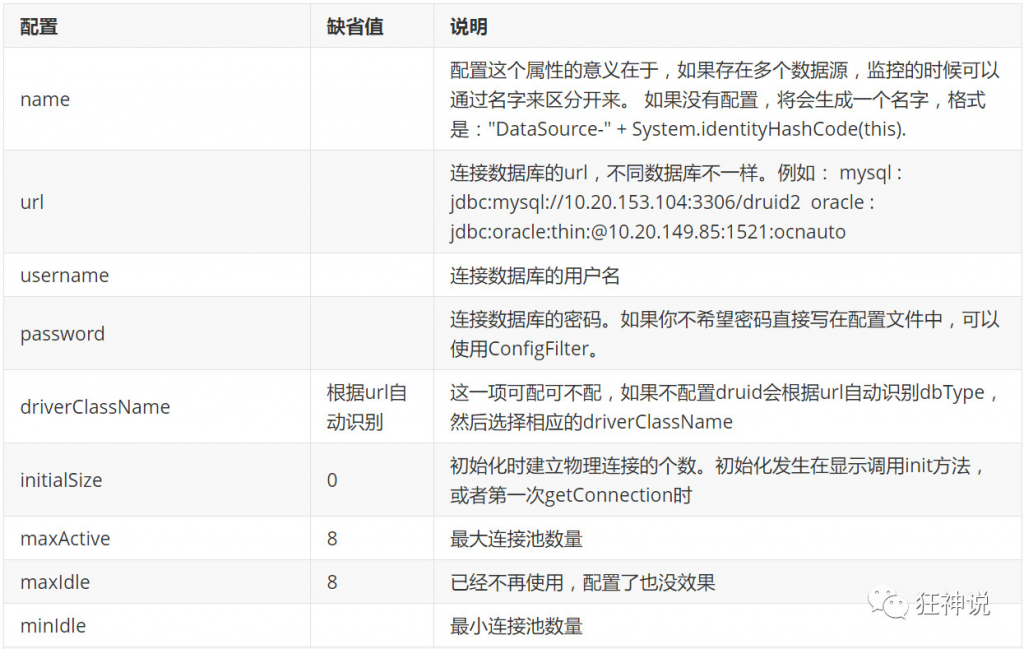Click the 配置 column header
This screenshot has height=649, width=1024.
157,26
